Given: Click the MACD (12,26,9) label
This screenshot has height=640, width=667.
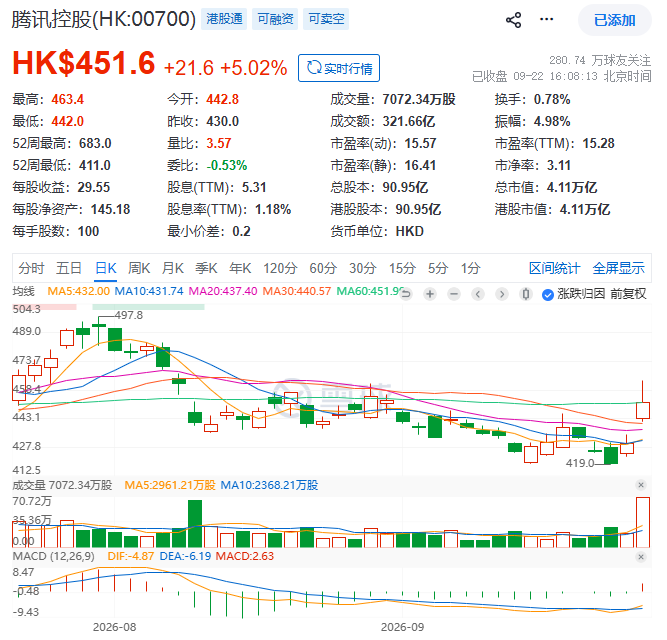Looking at the screenshot, I should tap(54, 556).
